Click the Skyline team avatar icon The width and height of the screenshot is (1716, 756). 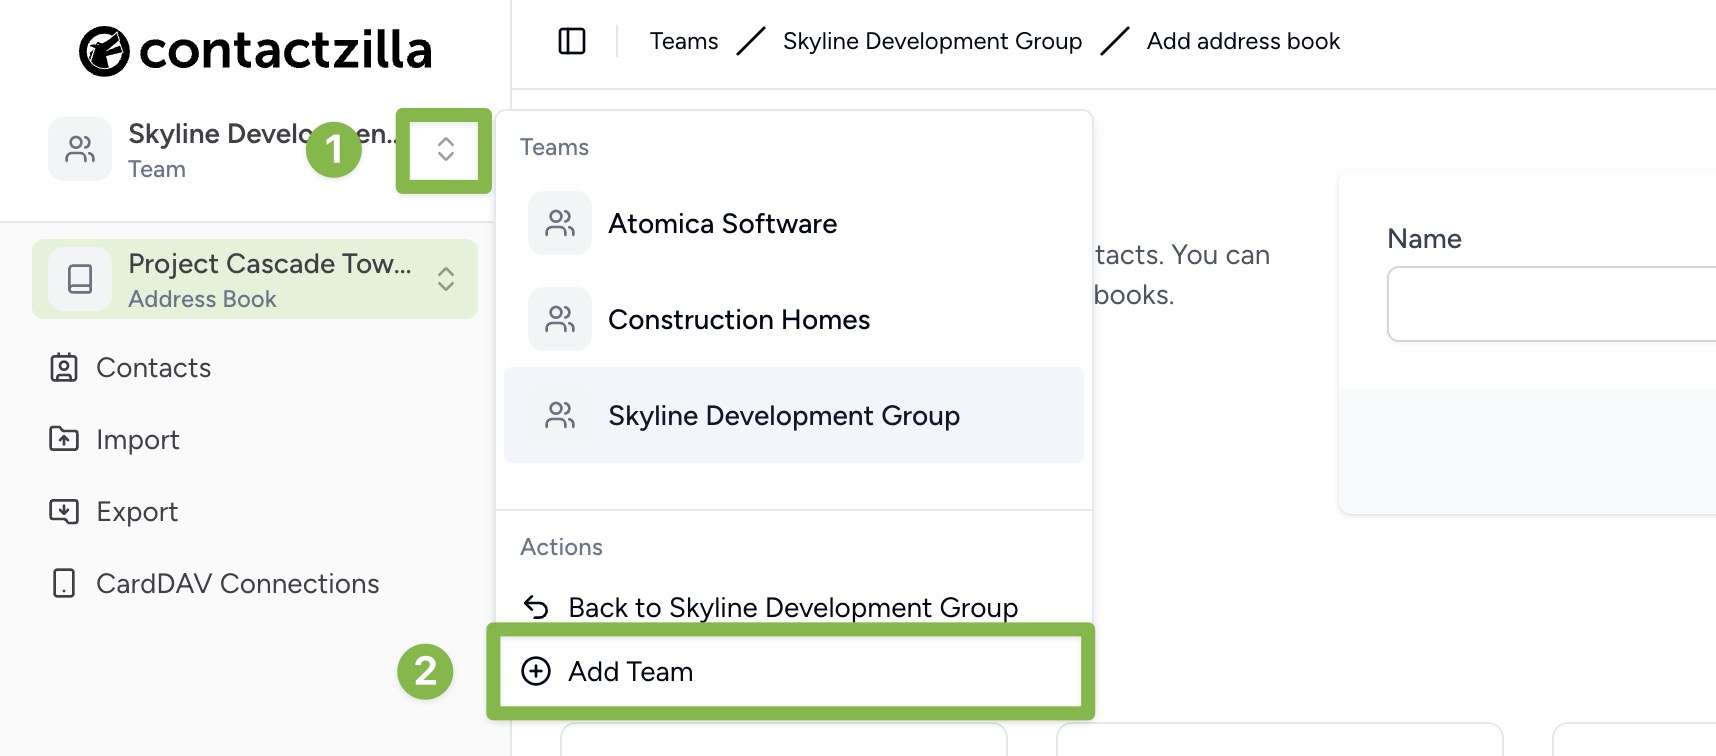pyautogui.click(x=80, y=150)
